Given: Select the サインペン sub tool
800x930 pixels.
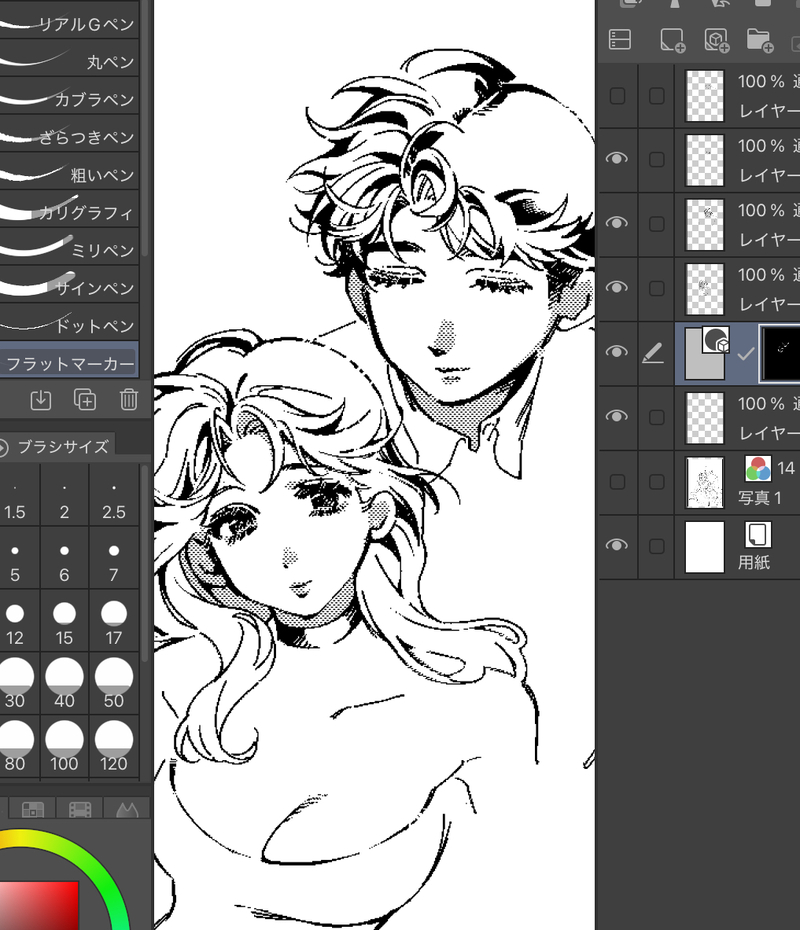Looking at the screenshot, I should 69,284.
